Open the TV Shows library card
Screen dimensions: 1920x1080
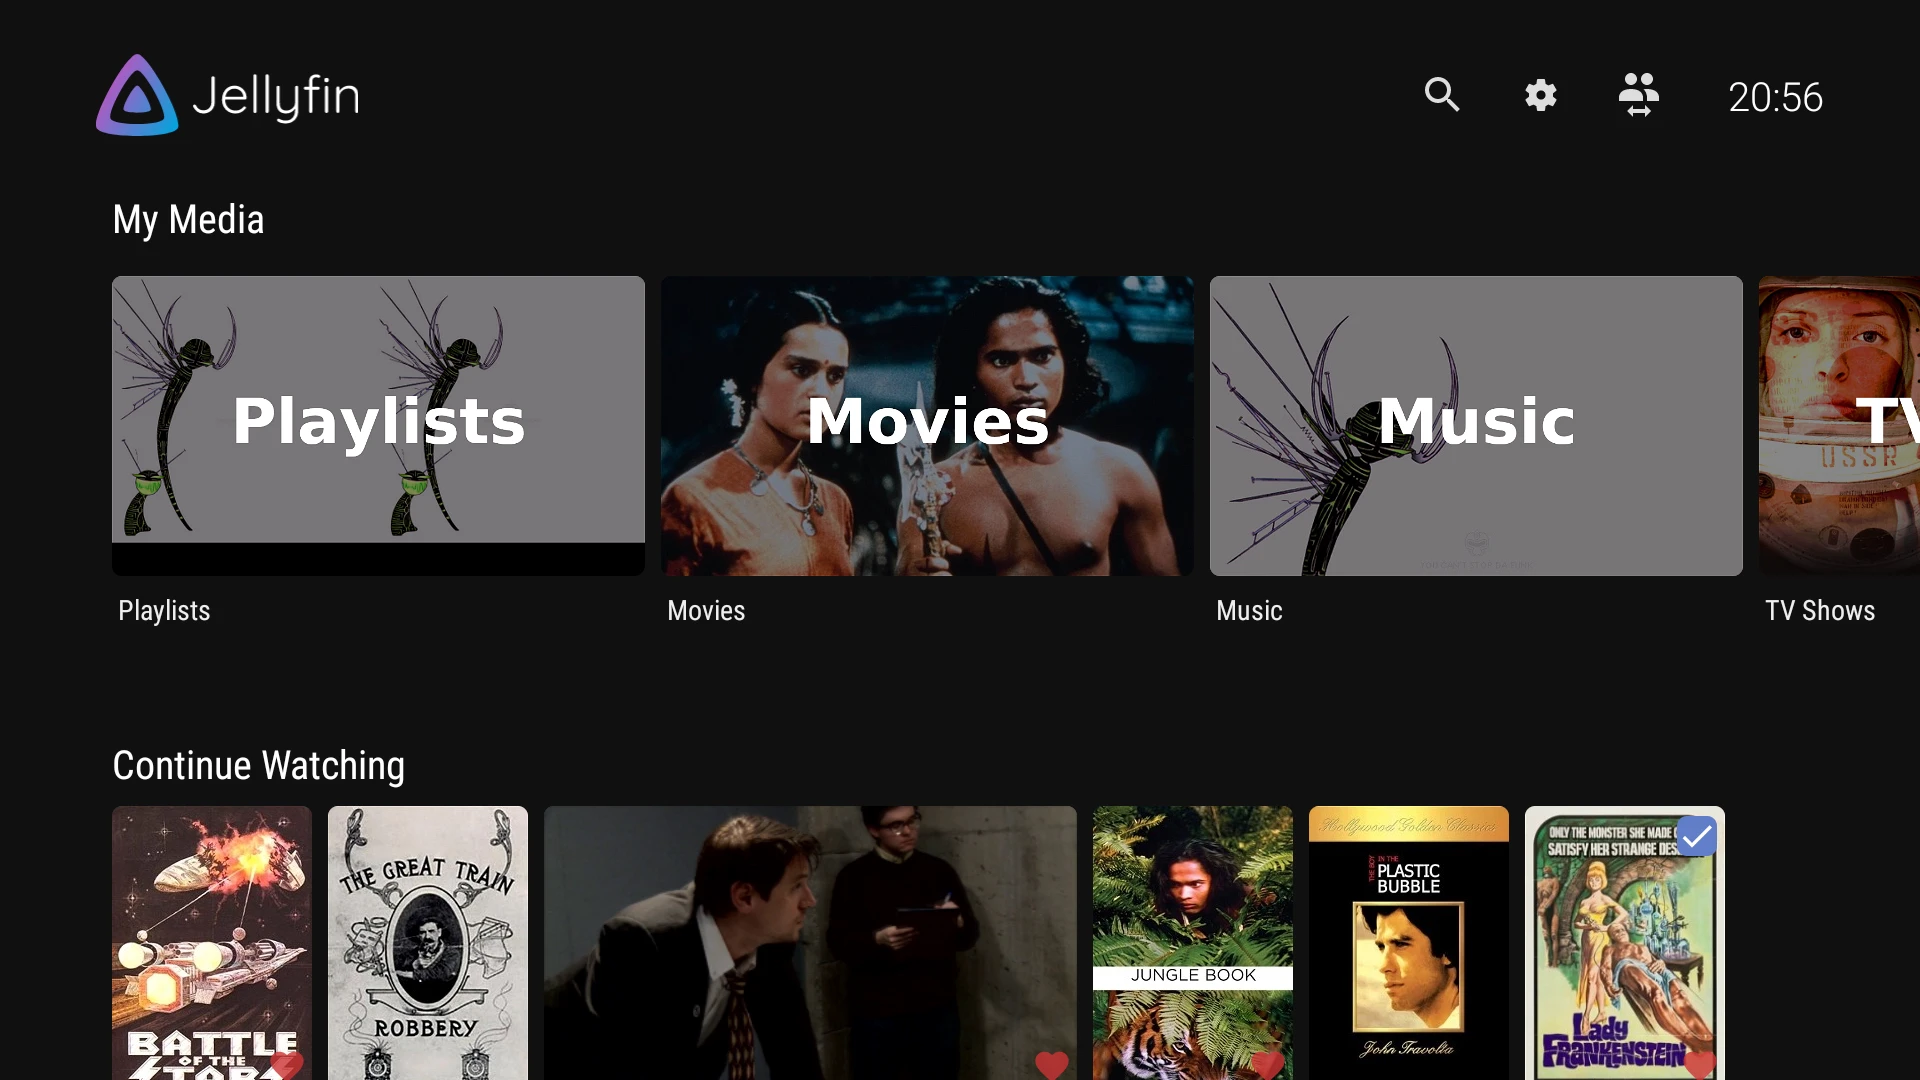click(x=1840, y=425)
